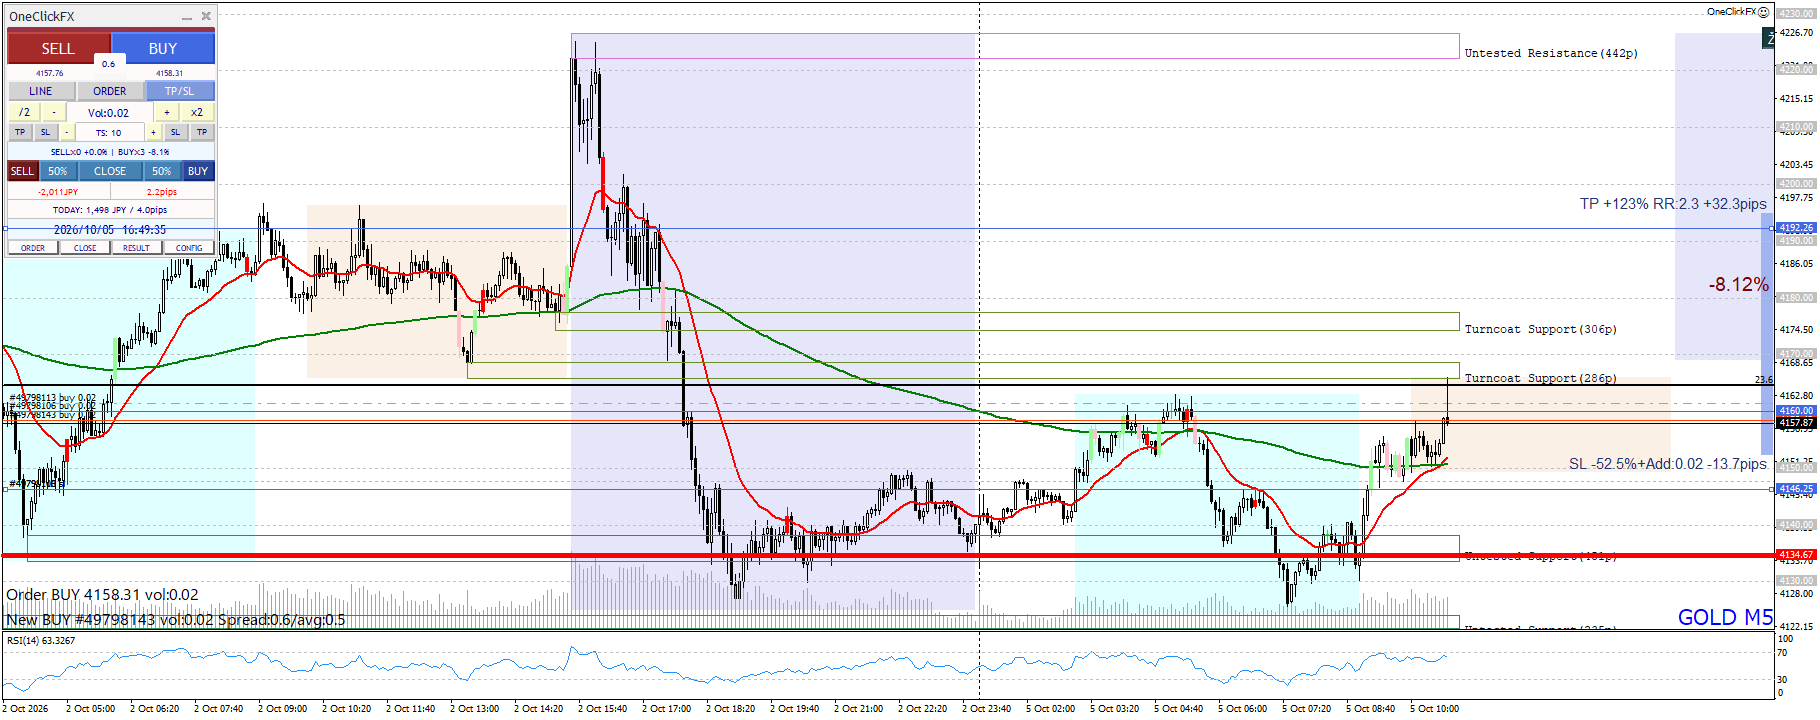Click the right-side TP button

202,132
